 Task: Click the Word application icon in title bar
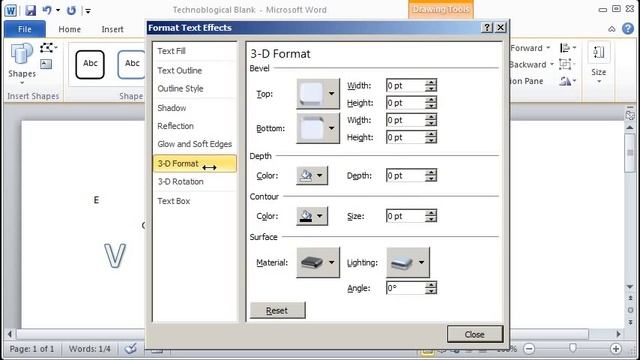(11, 10)
